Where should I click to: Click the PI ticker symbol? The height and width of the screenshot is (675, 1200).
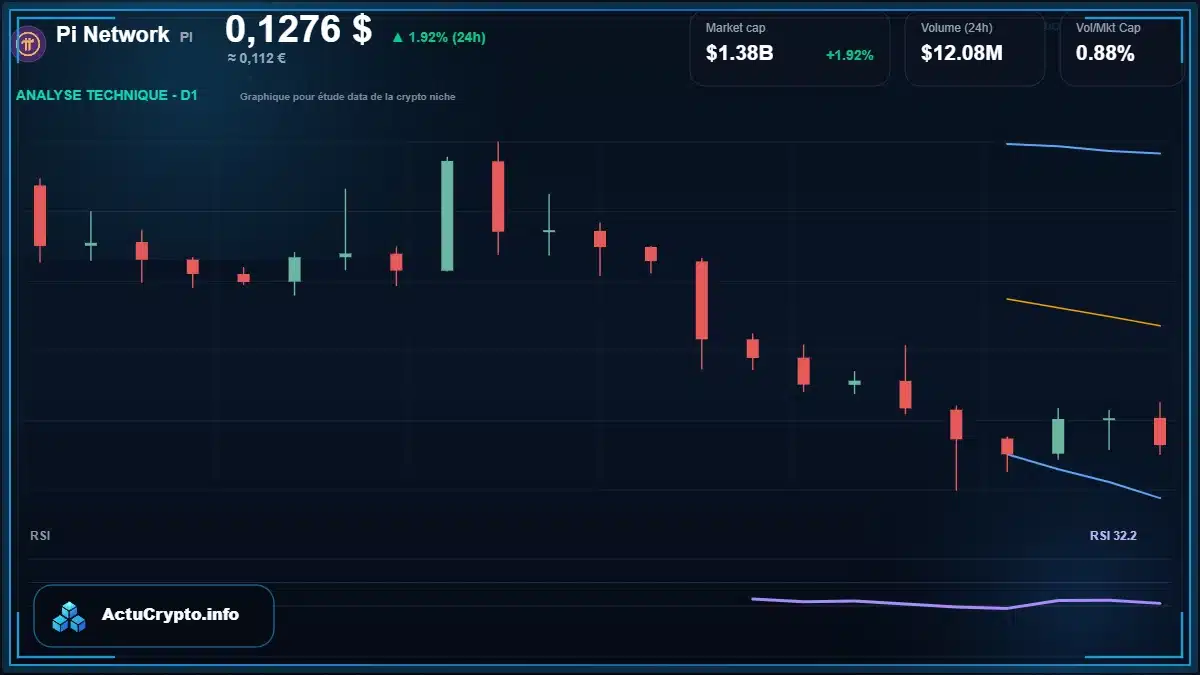coord(186,37)
